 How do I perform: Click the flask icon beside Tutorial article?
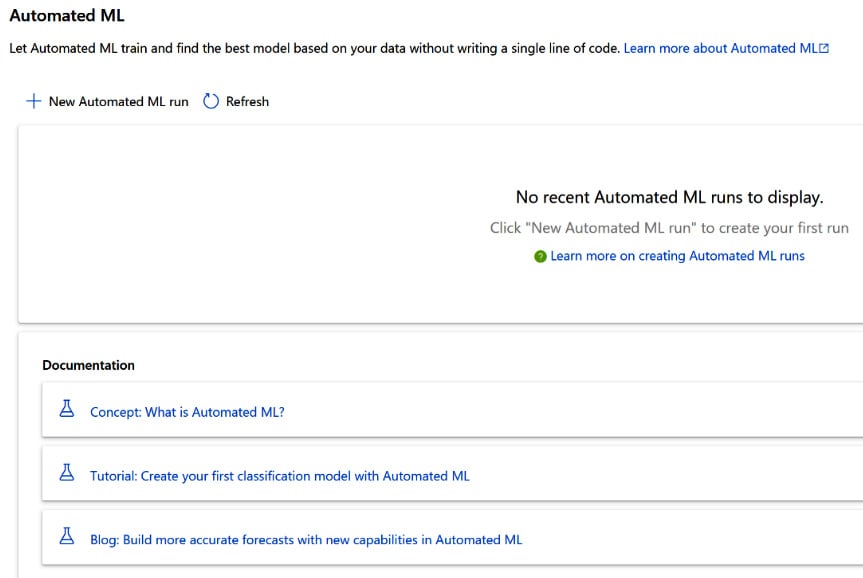[67, 472]
